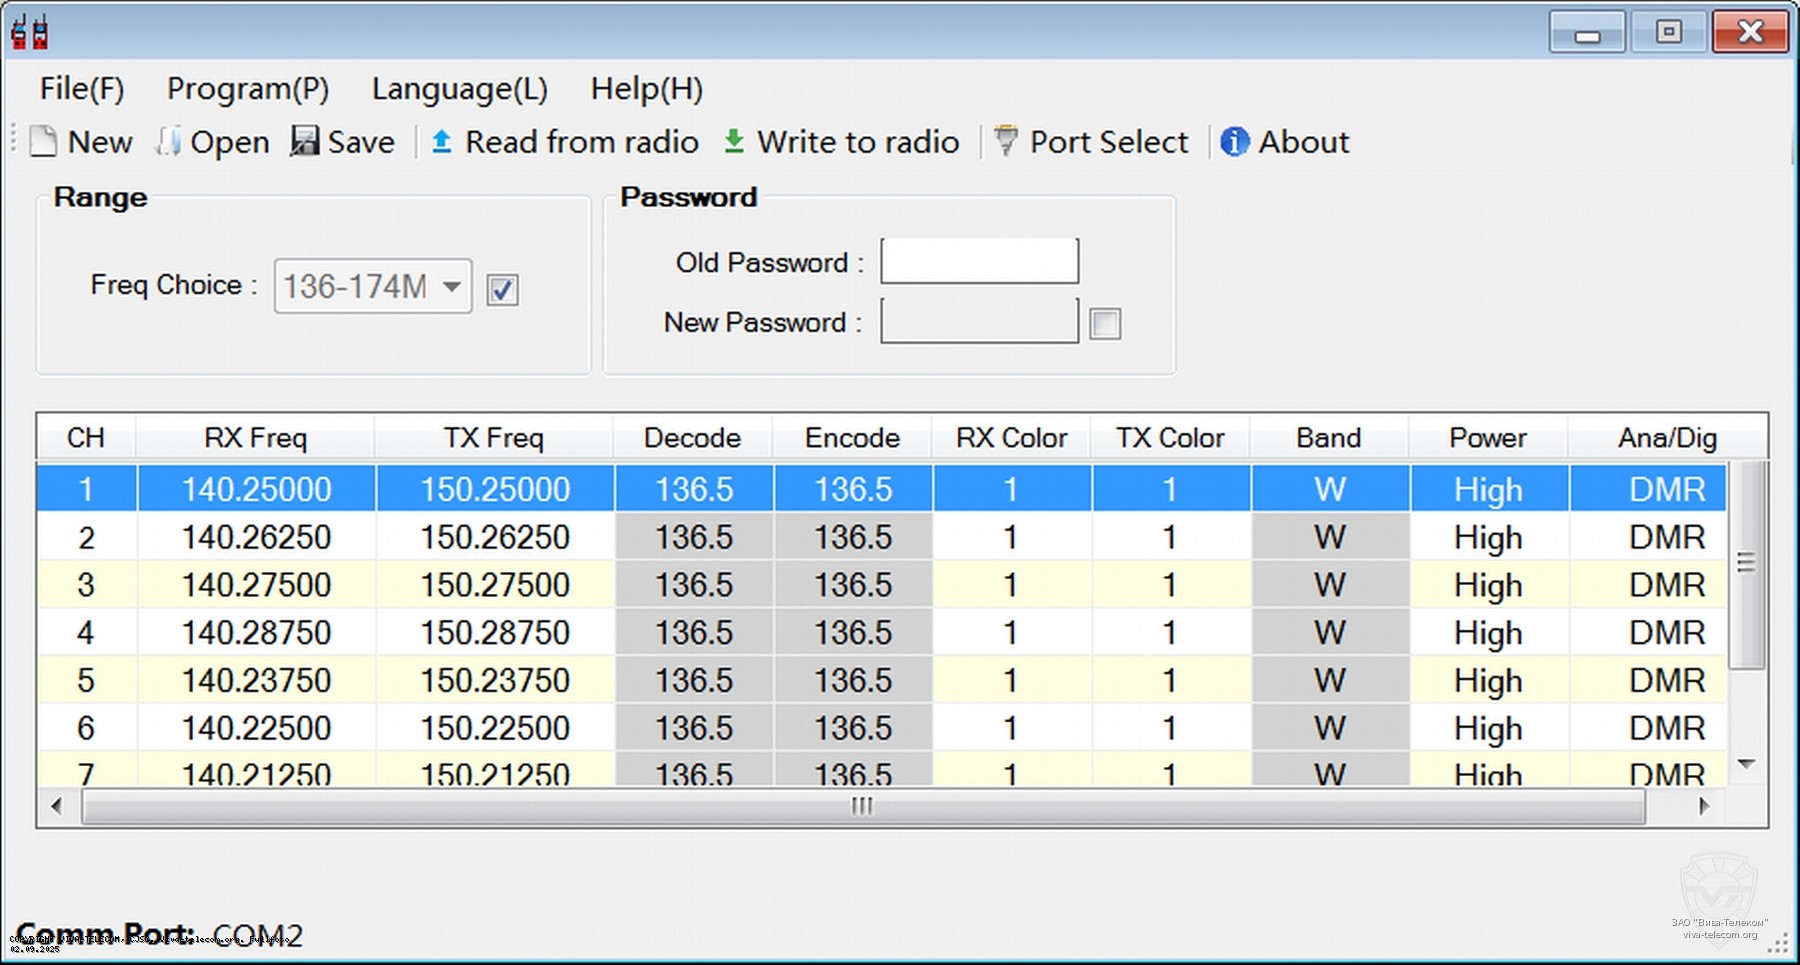Click Power cell High in channel 2 row

click(x=1488, y=538)
